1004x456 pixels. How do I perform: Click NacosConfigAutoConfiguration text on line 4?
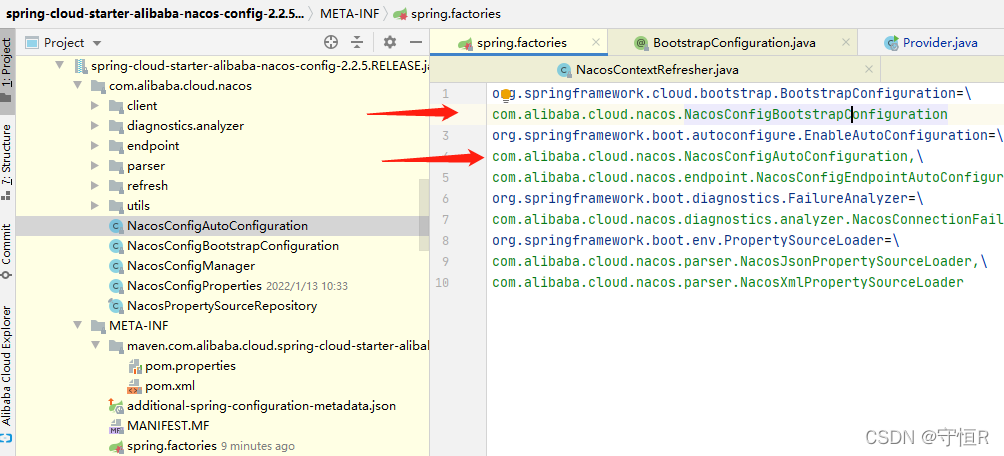[x=796, y=157]
